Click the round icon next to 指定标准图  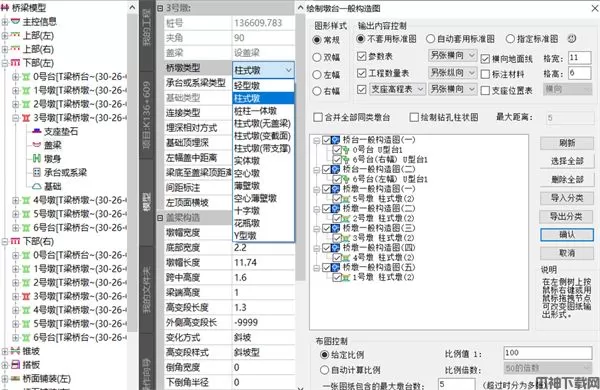pos(572,39)
